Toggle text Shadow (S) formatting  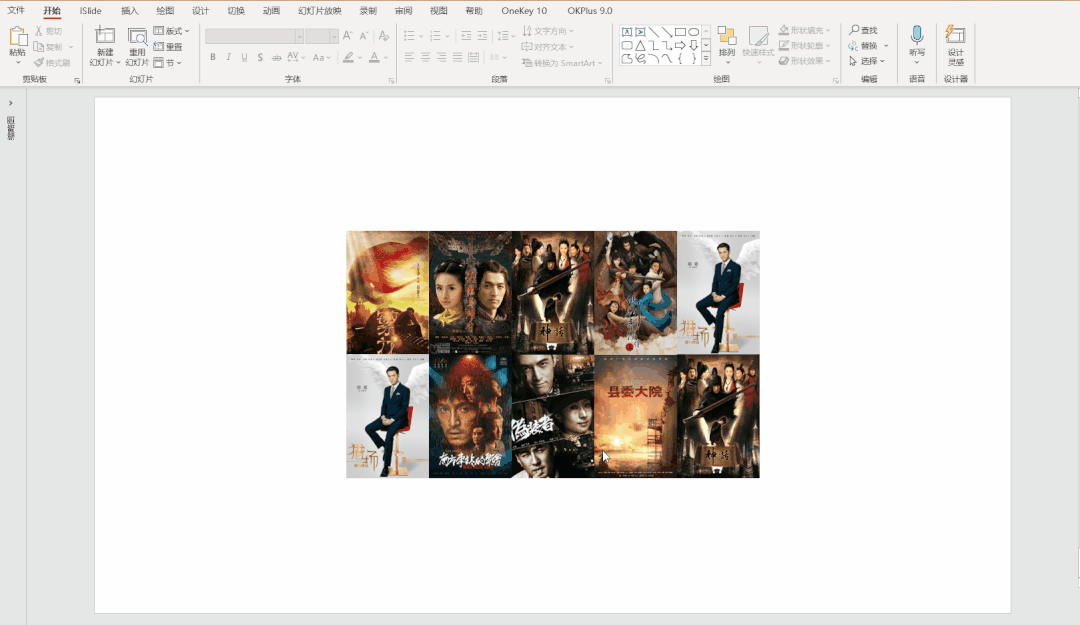[260, 57]
